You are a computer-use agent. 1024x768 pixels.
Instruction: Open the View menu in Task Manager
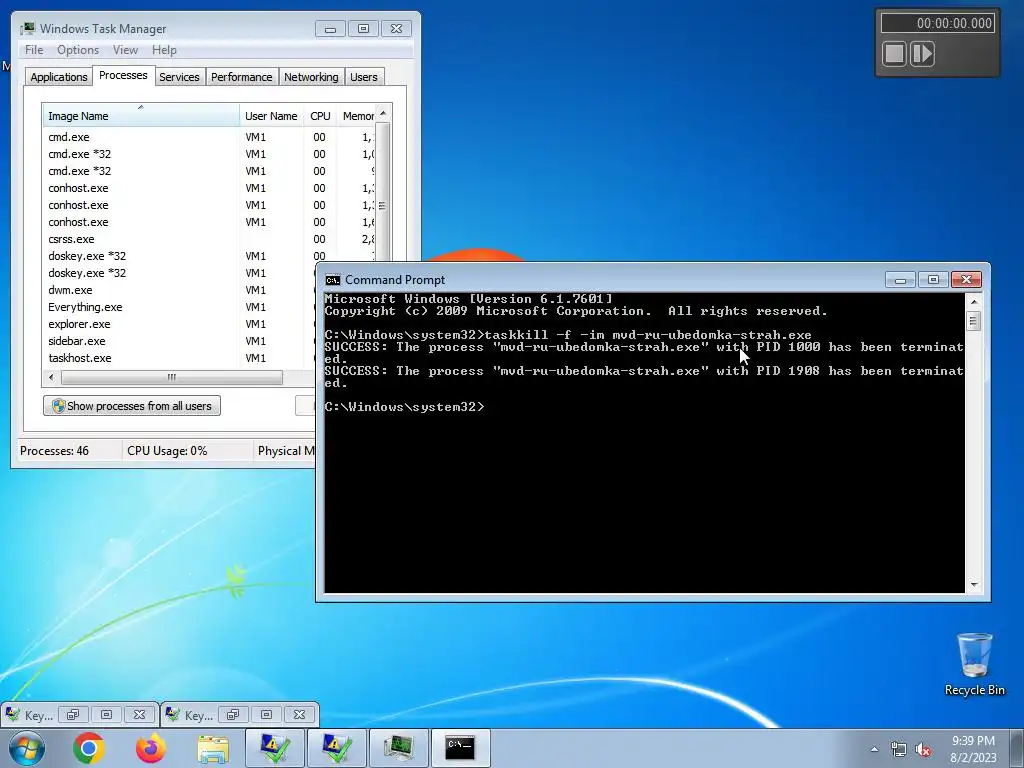pos(125,50)
